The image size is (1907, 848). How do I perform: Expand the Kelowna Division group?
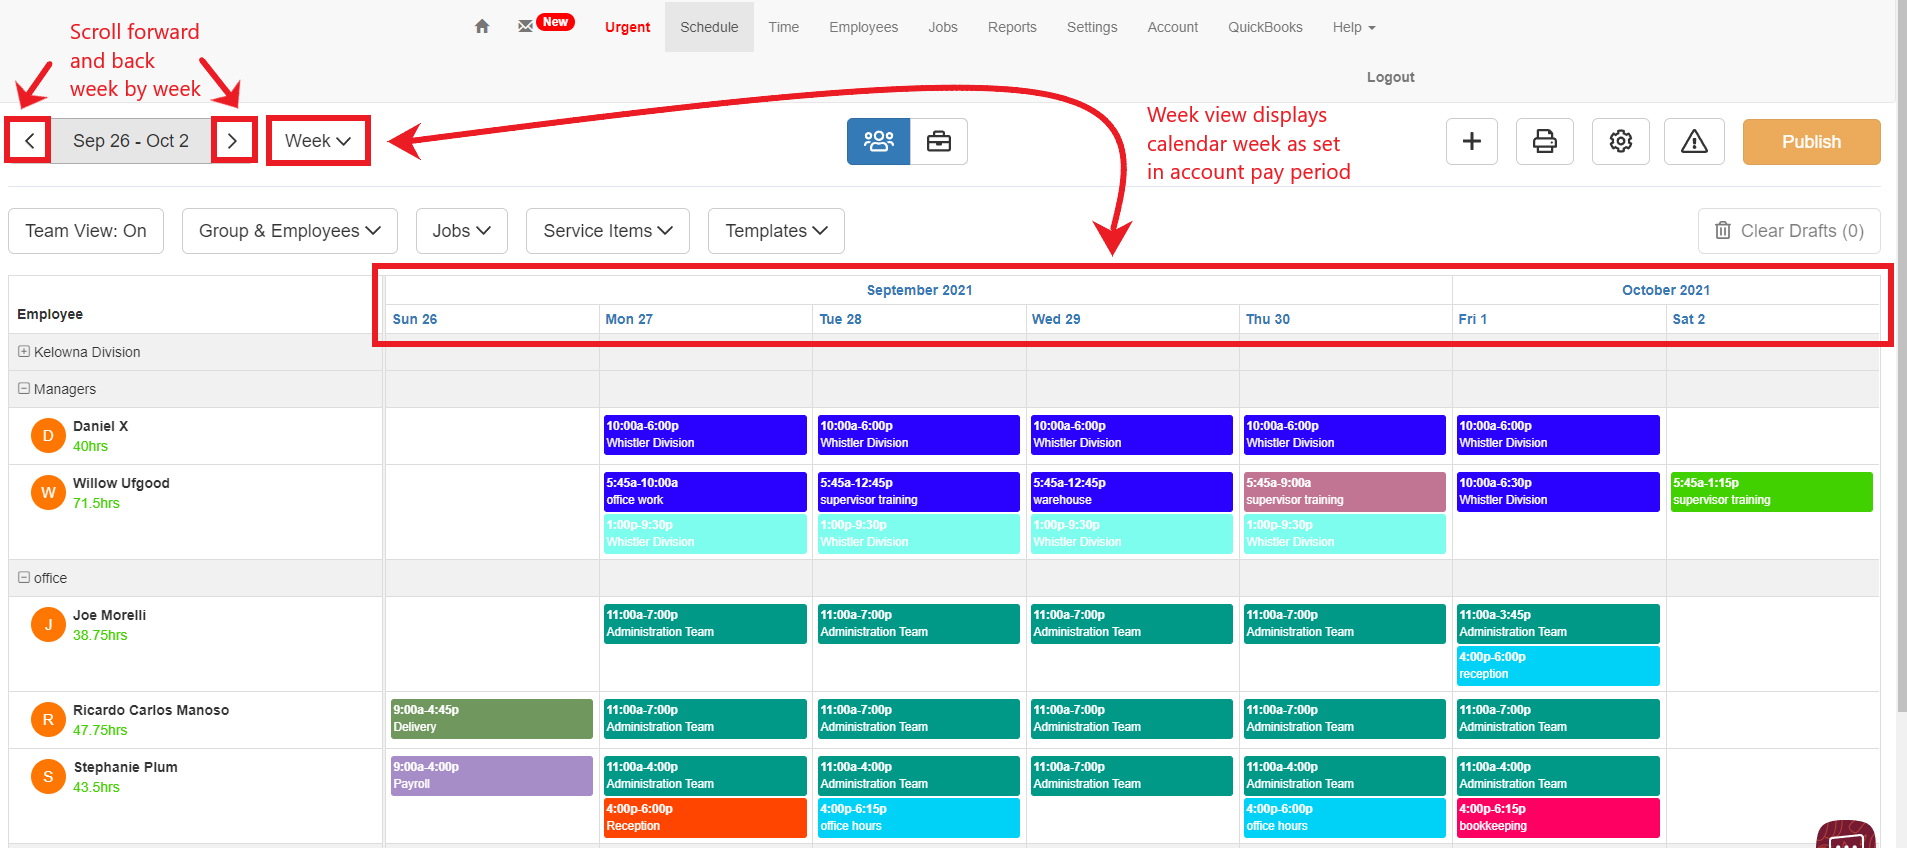(24, 352)
